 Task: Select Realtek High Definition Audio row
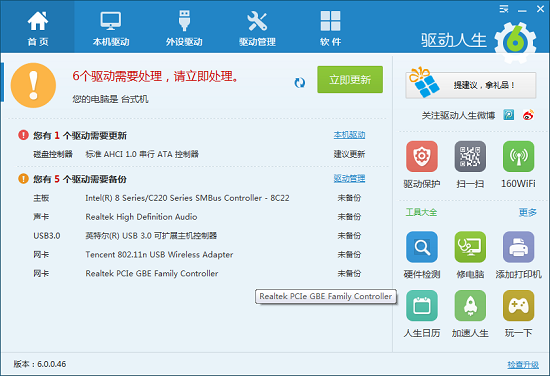[x=199, y=217]
